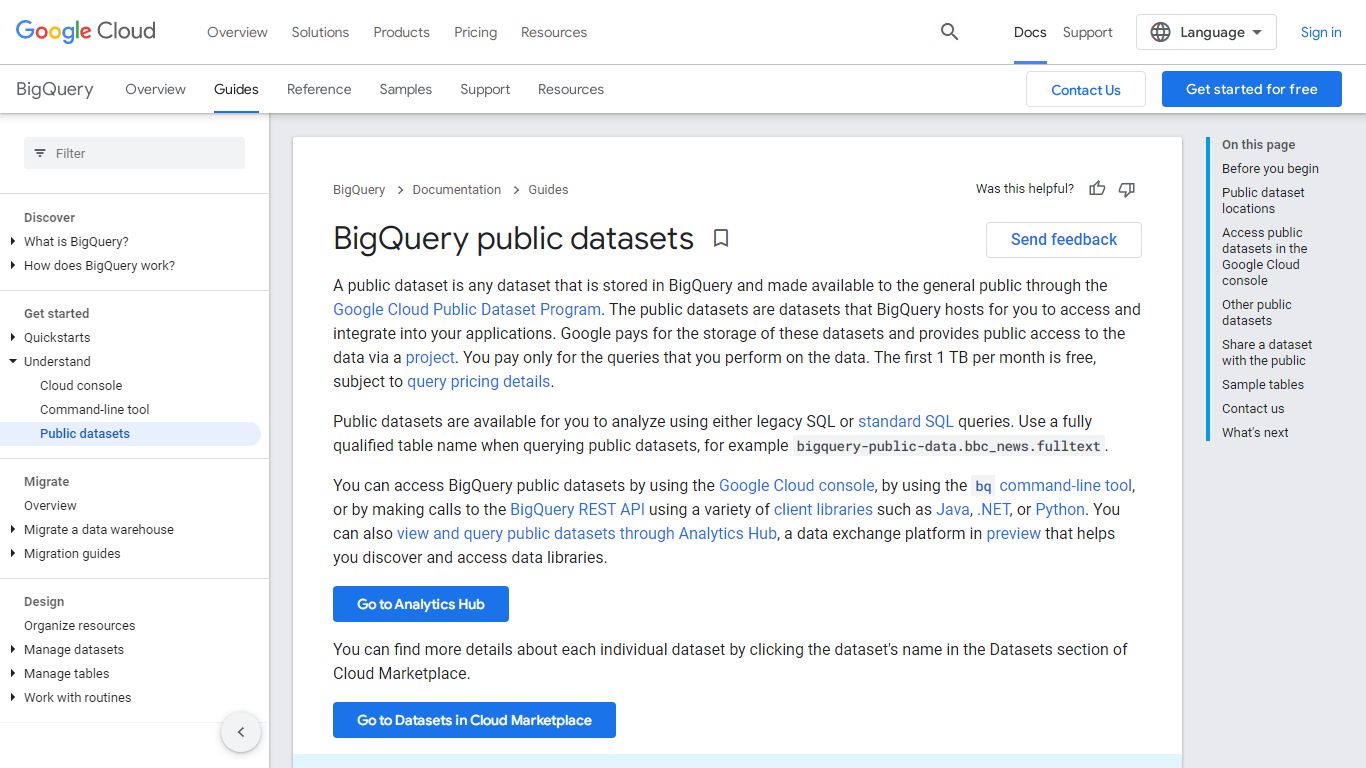Open the client libraries link
1366x768 pixels.
click(x=823, y=509)
